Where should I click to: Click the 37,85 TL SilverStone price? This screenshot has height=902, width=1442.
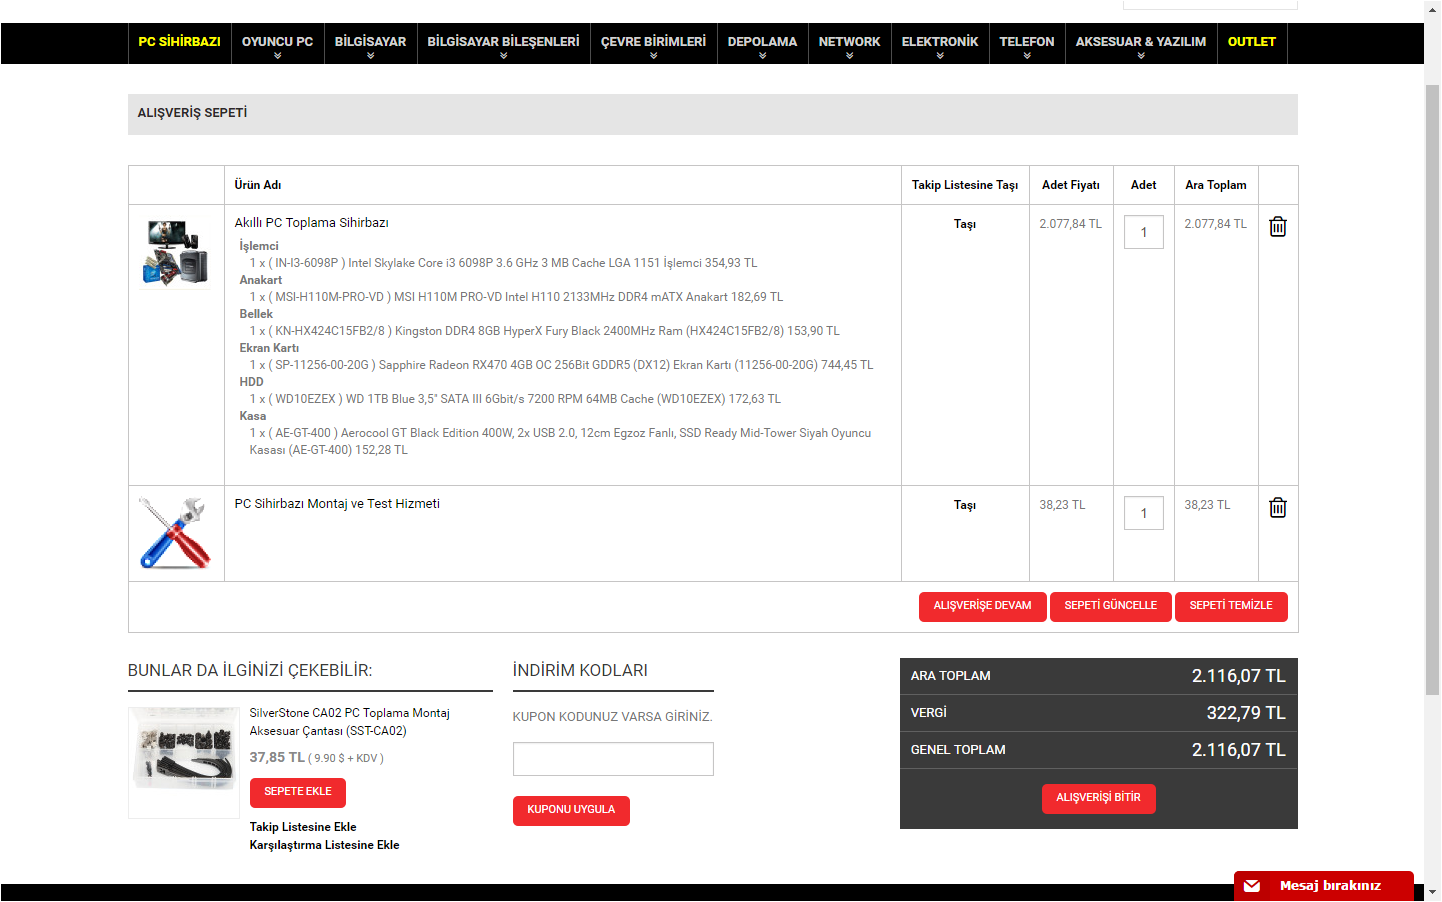click(277, 758)
